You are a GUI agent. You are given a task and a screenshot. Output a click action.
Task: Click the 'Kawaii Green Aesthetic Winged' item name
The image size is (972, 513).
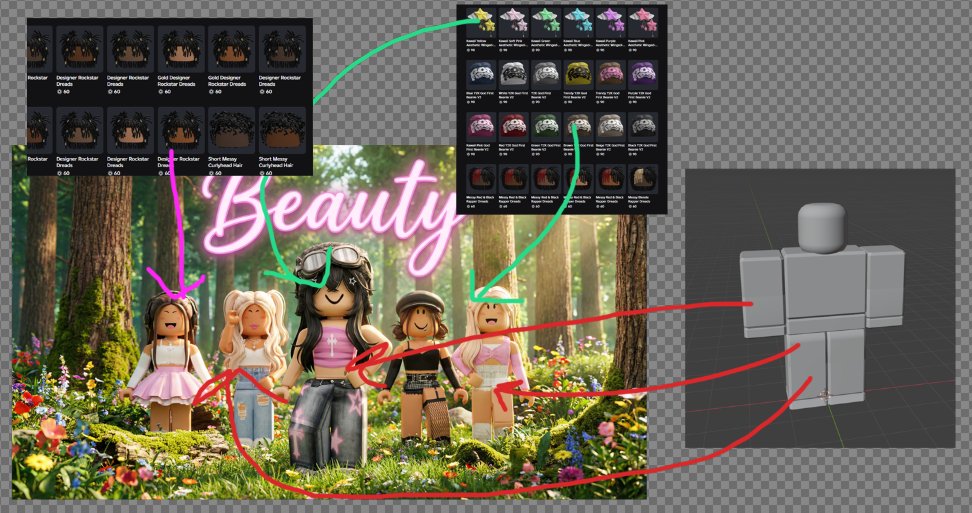tap(546, 42)
